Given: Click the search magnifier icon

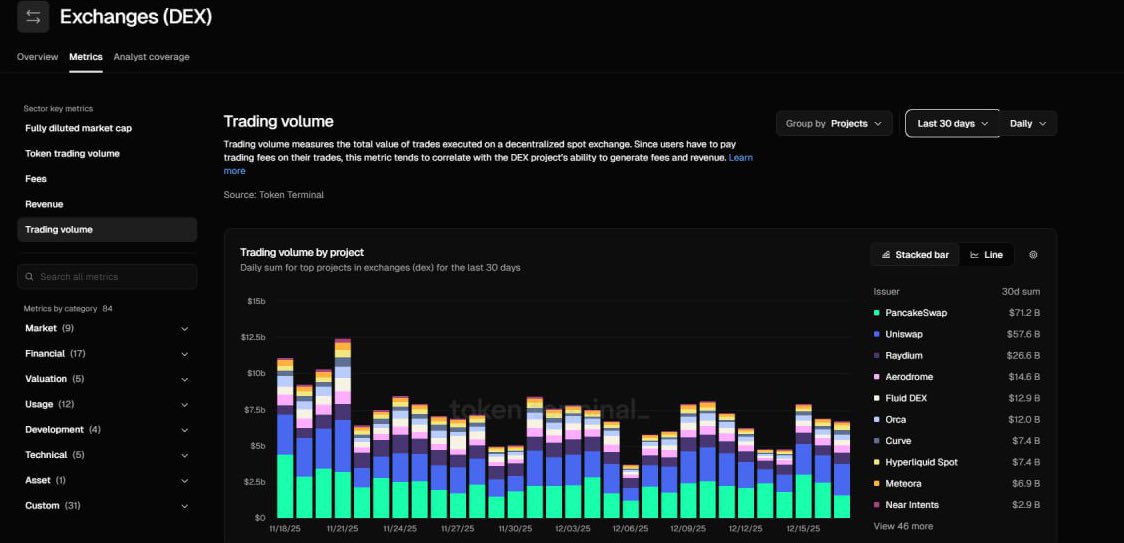Looking at the screenshot, I should tap(29, 276).
